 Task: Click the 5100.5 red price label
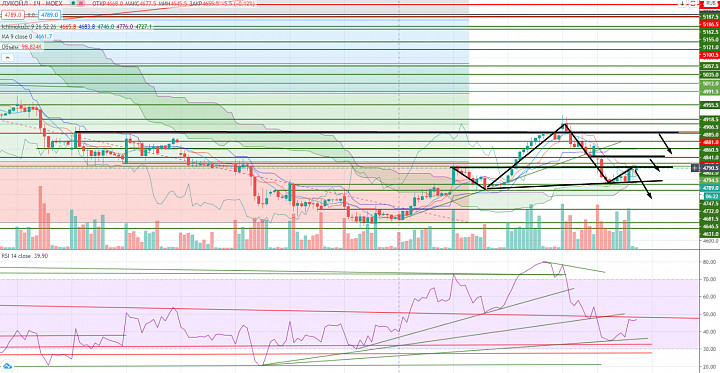pos(709,55)
